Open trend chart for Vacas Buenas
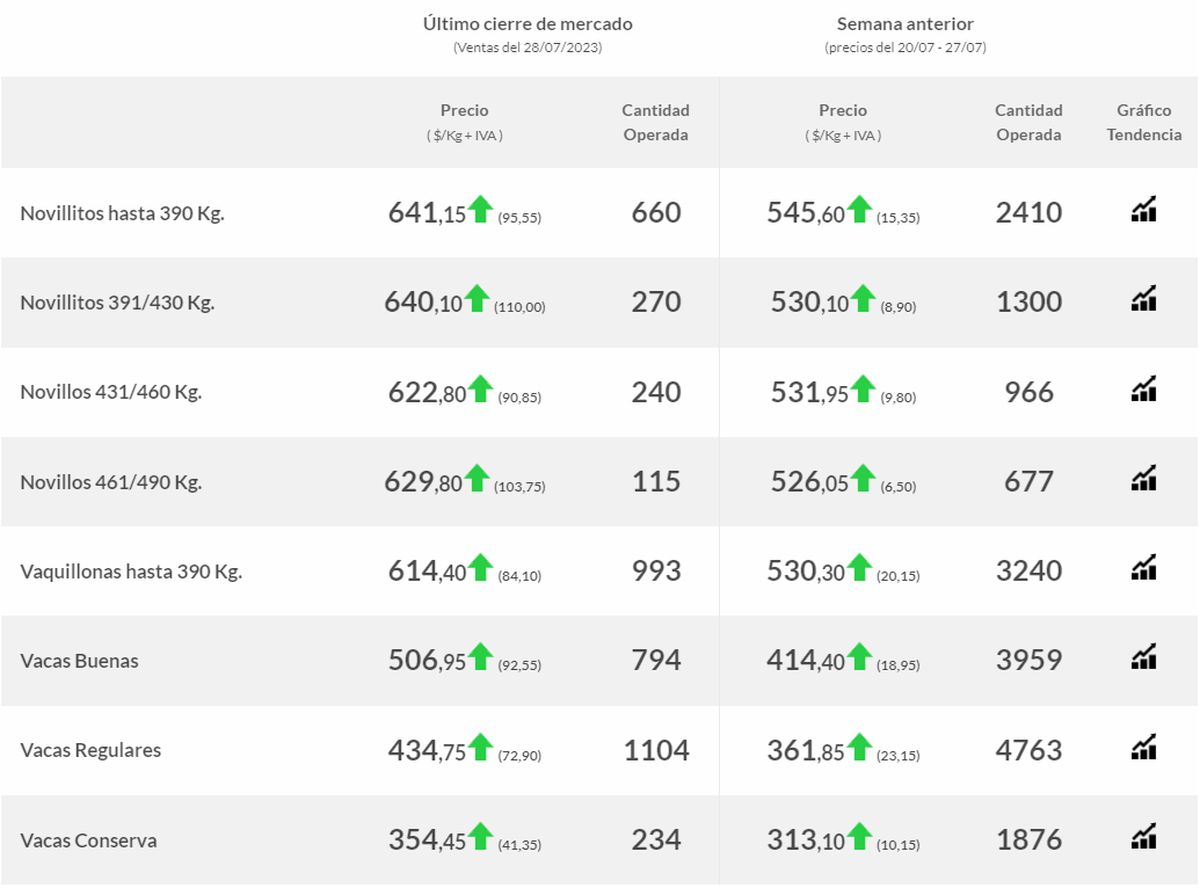The image size is (1200, 888). click(1144, 657)
